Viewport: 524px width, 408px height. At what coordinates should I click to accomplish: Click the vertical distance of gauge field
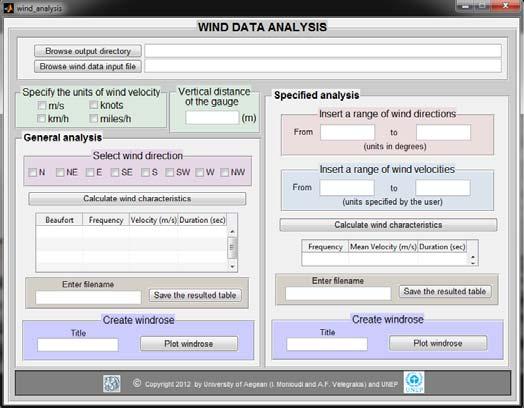pos(212,118)
